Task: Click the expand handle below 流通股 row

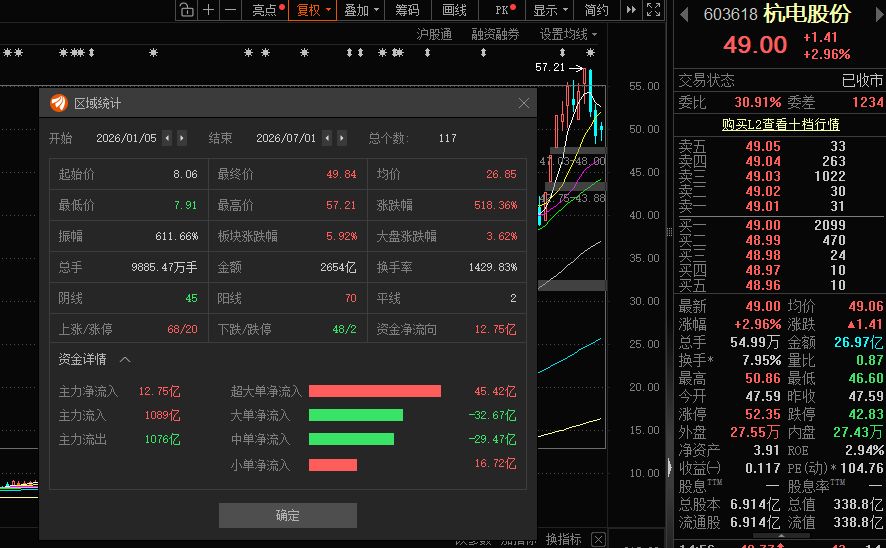Action: [781, 534]
